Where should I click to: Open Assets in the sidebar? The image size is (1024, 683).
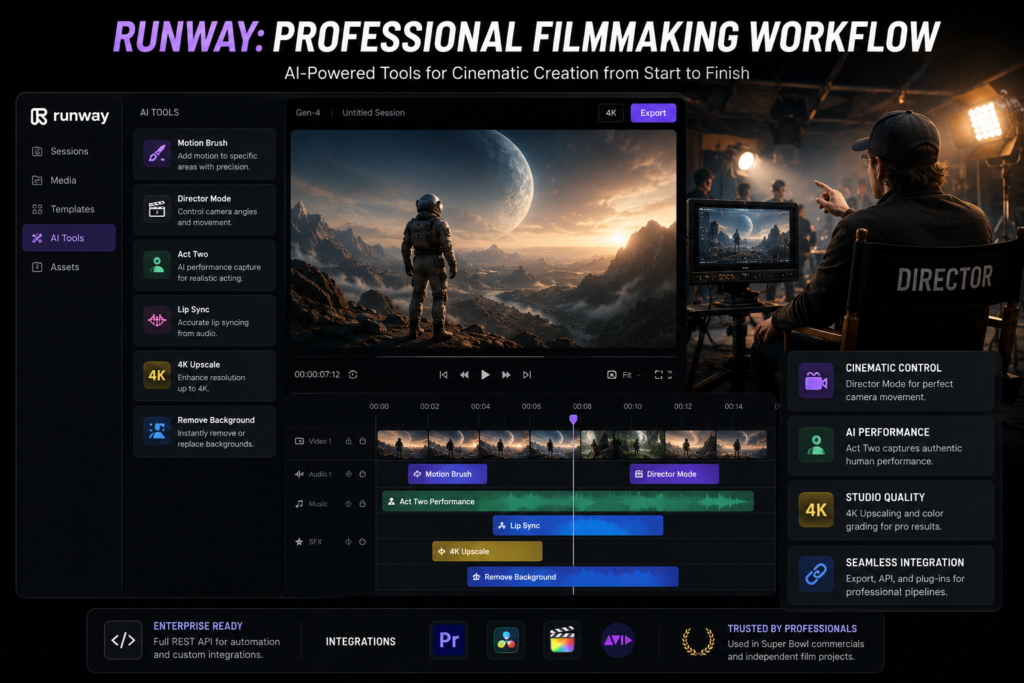tap(69, 267)
